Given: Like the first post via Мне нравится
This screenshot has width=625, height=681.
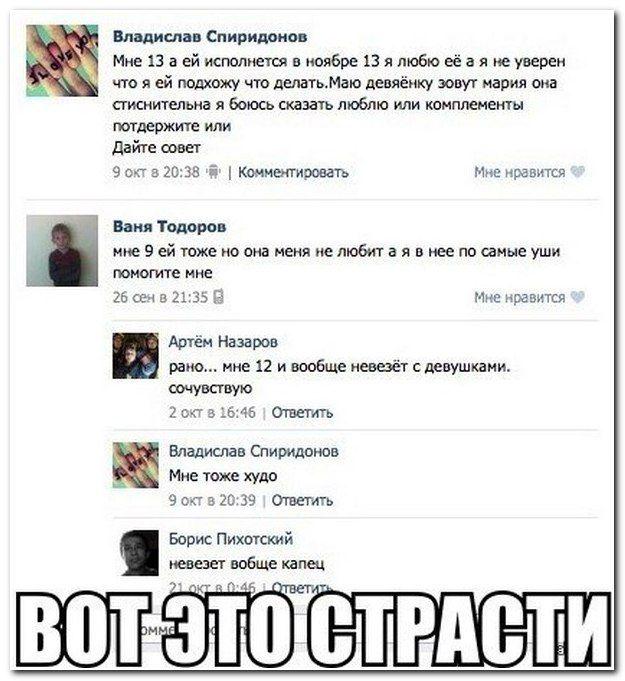Looking at the screenshot, I should [519, 172].
